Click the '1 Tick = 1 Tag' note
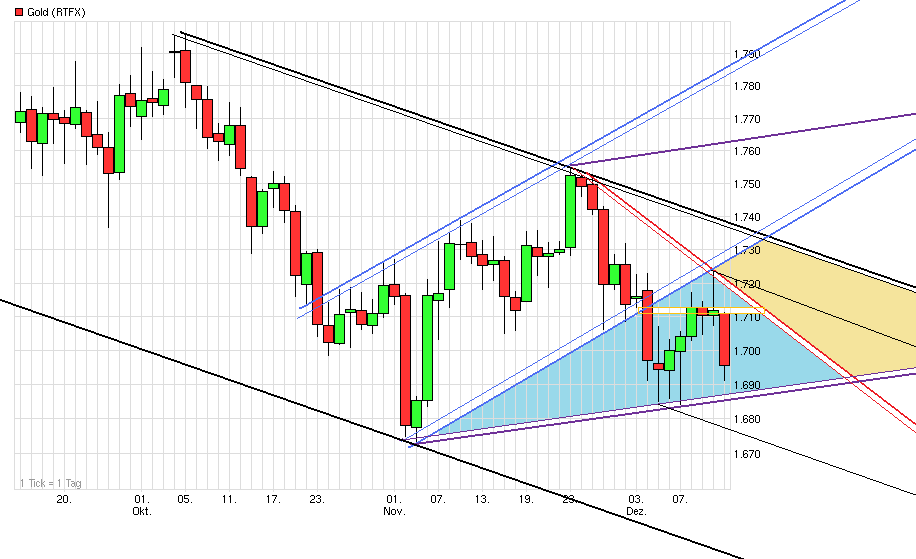This screenshot has width=916, height=559. point(50,483)
